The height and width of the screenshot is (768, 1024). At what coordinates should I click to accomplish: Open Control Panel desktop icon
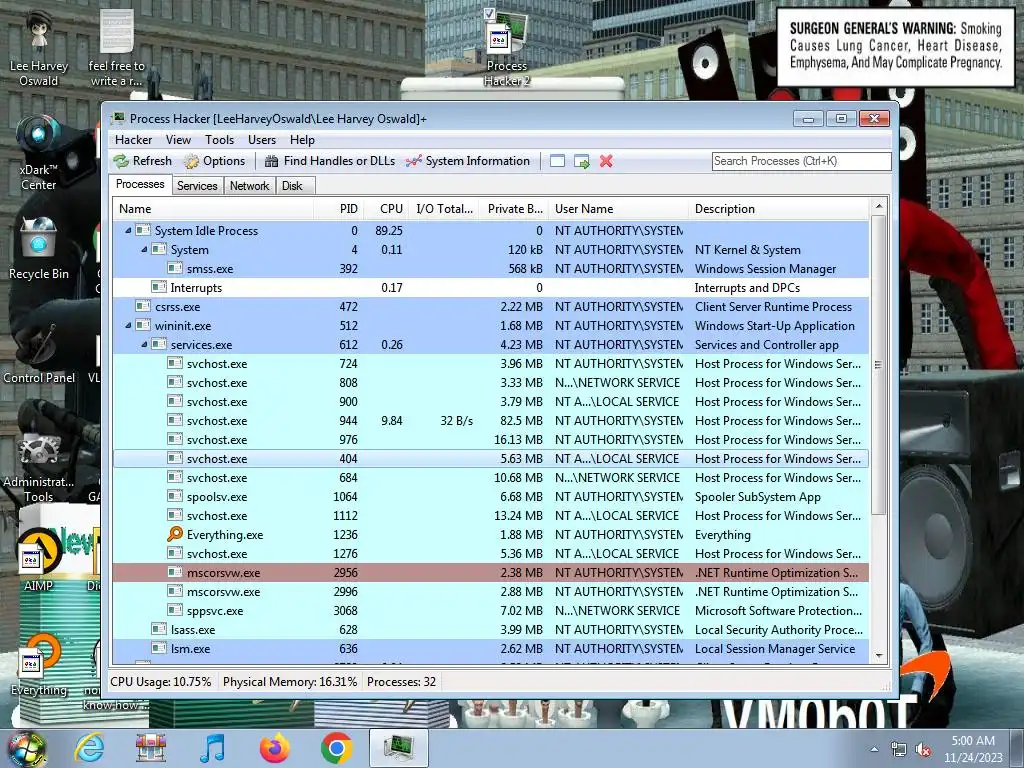[39, 353]
